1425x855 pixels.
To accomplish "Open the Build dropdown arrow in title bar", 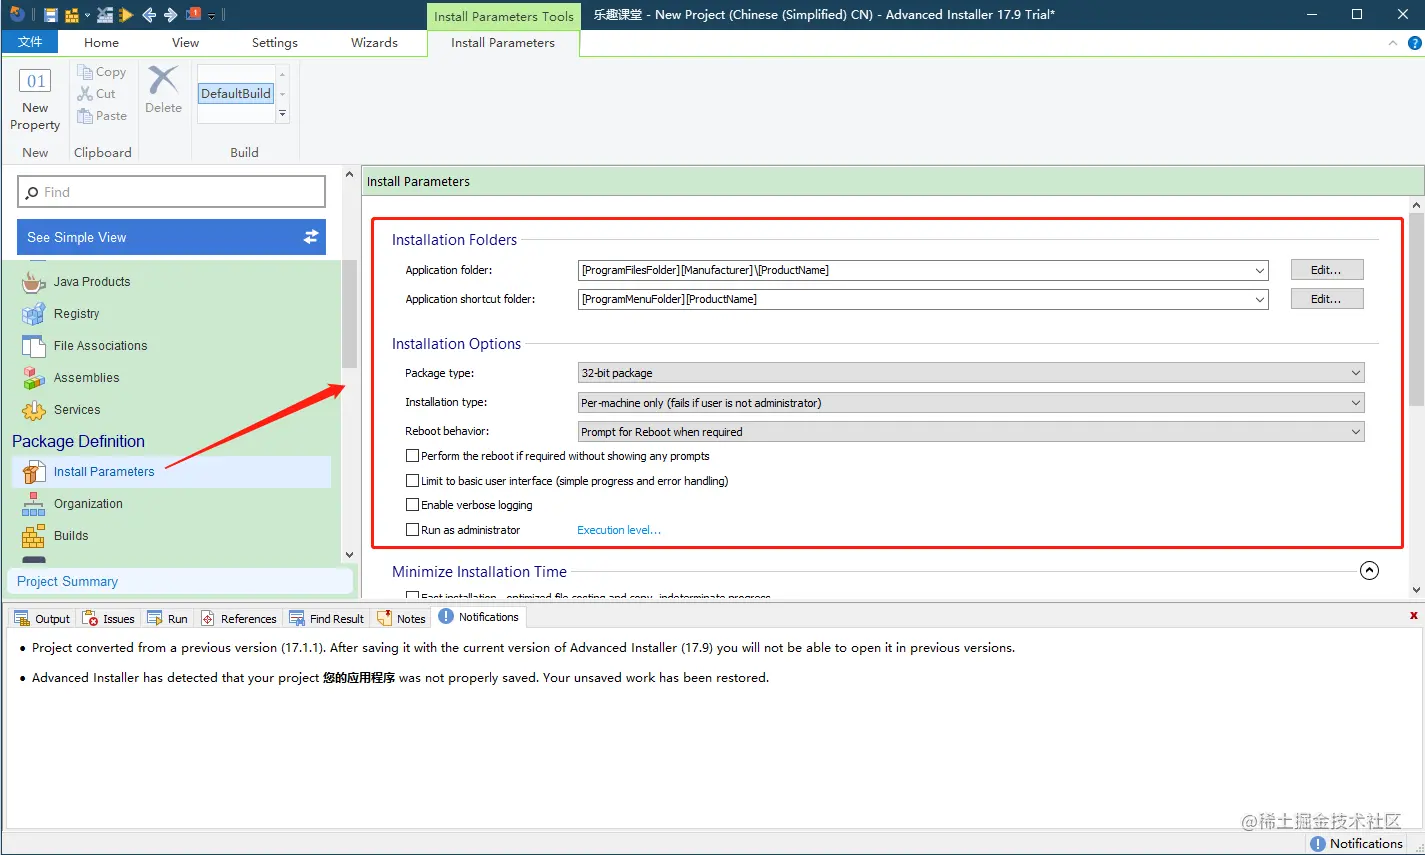I will pos(87,15).
